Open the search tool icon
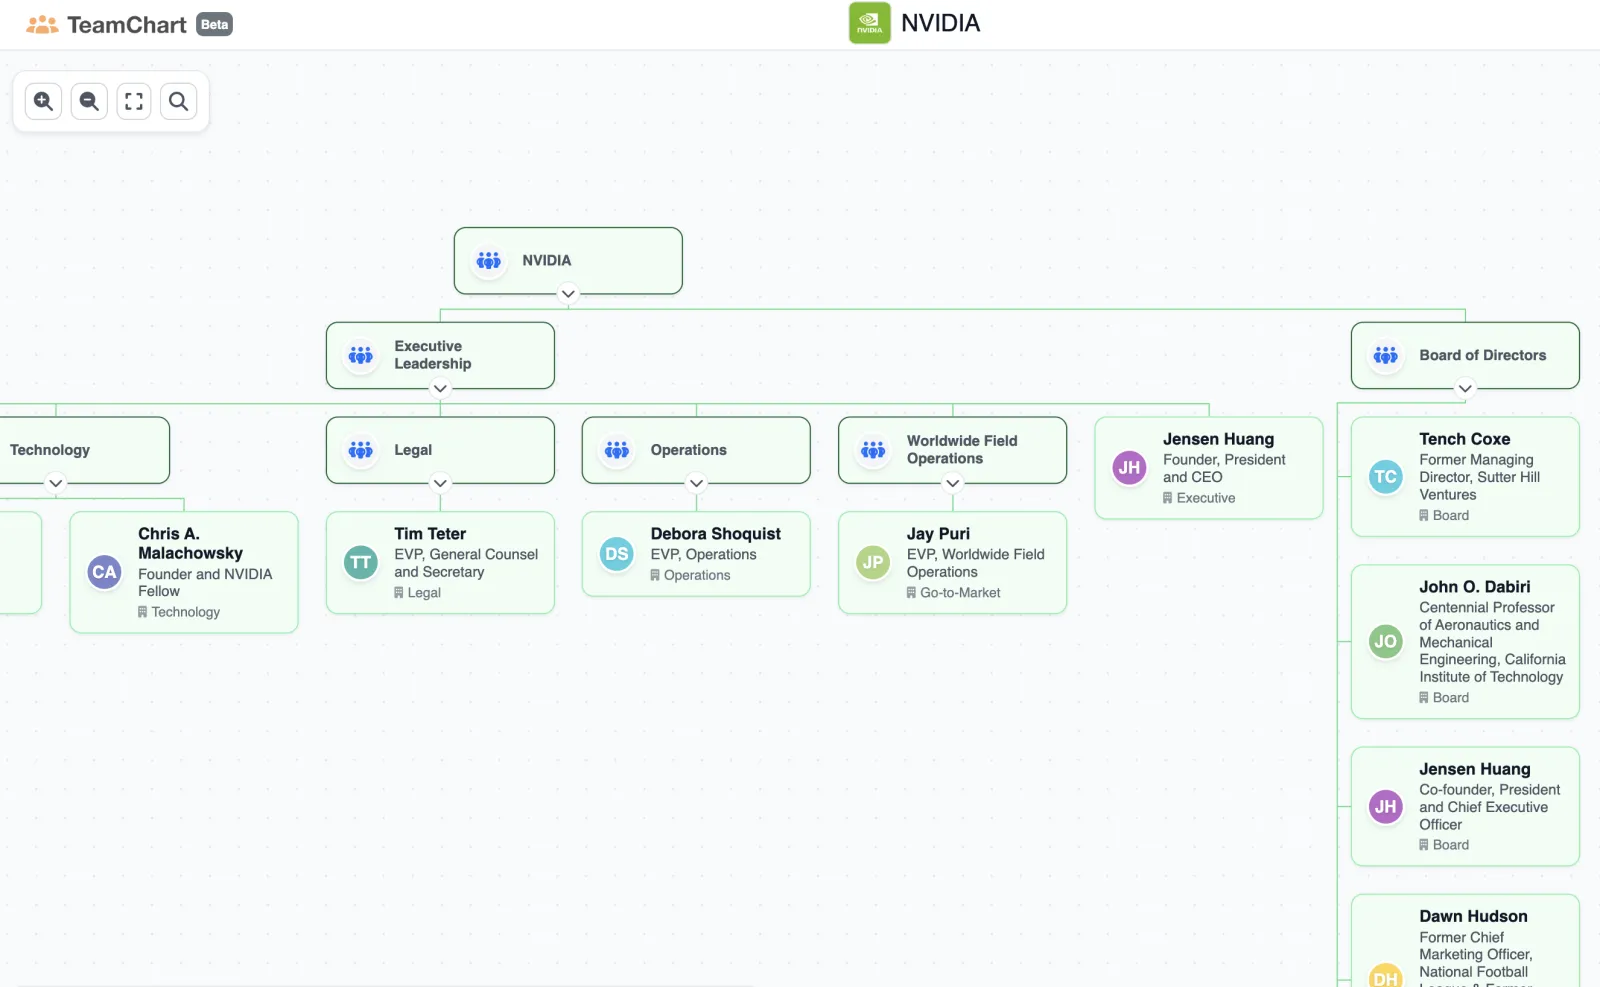Viewport: 1600px width, 987px height. (179, 101)
